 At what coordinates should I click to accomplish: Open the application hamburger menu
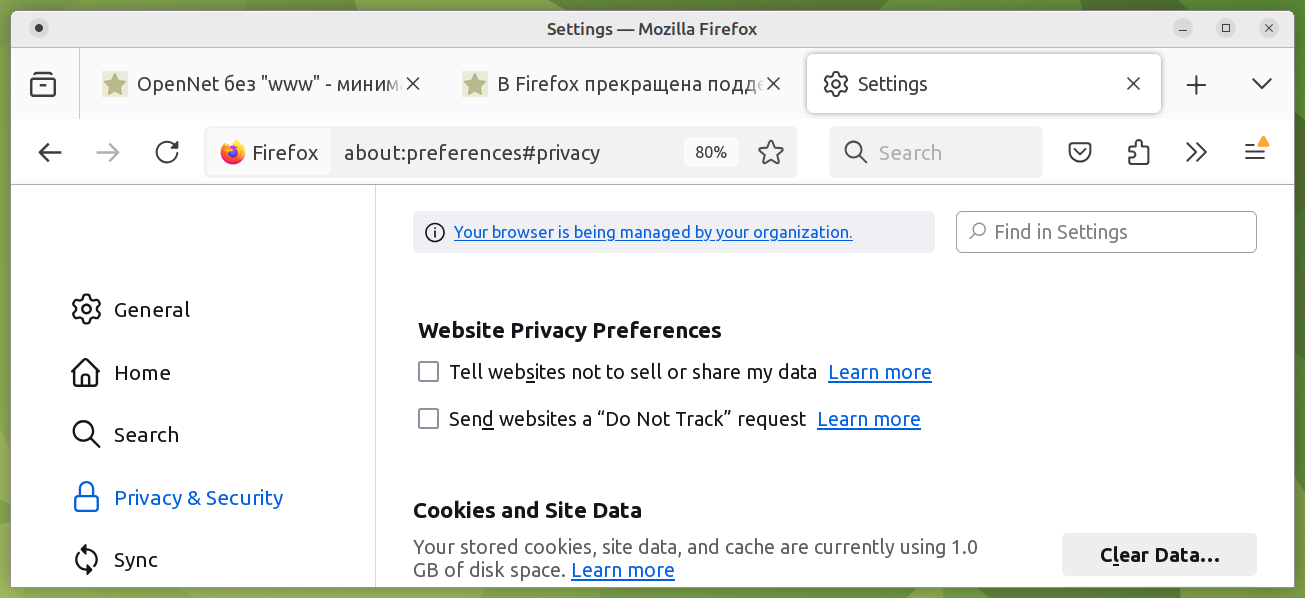click(1255, 152)
